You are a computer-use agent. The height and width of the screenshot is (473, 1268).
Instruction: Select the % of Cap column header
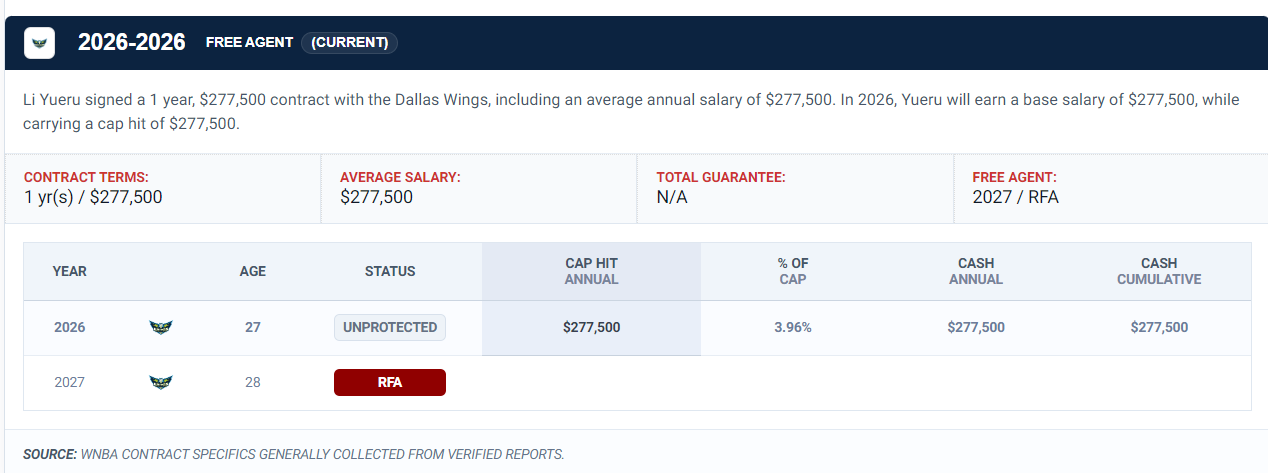pyautogui.click(x=792, y=271)
